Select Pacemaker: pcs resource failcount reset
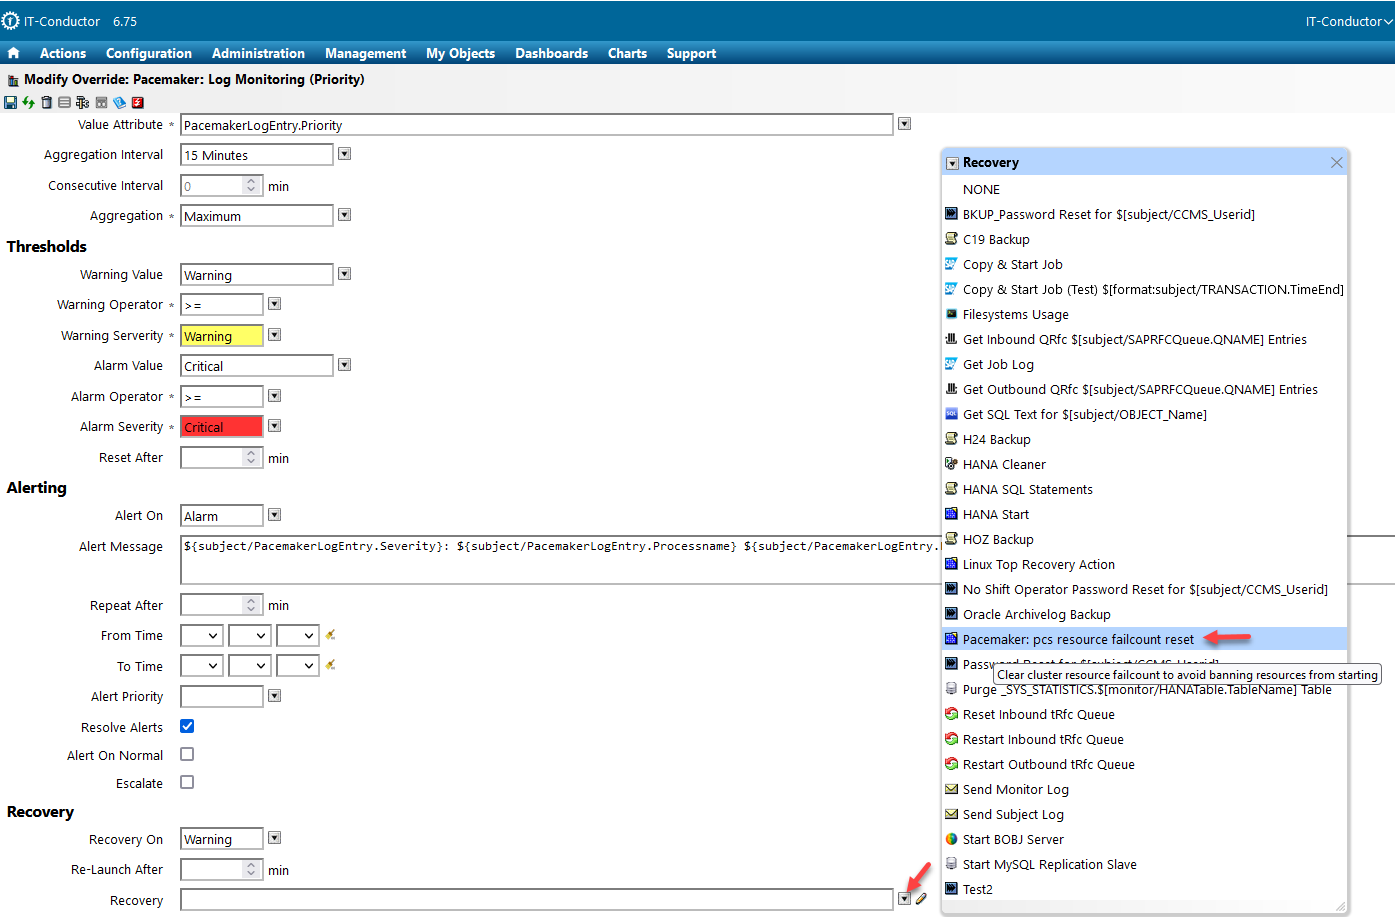This screenshot has height=917, width=1395. coord(1078,639)
